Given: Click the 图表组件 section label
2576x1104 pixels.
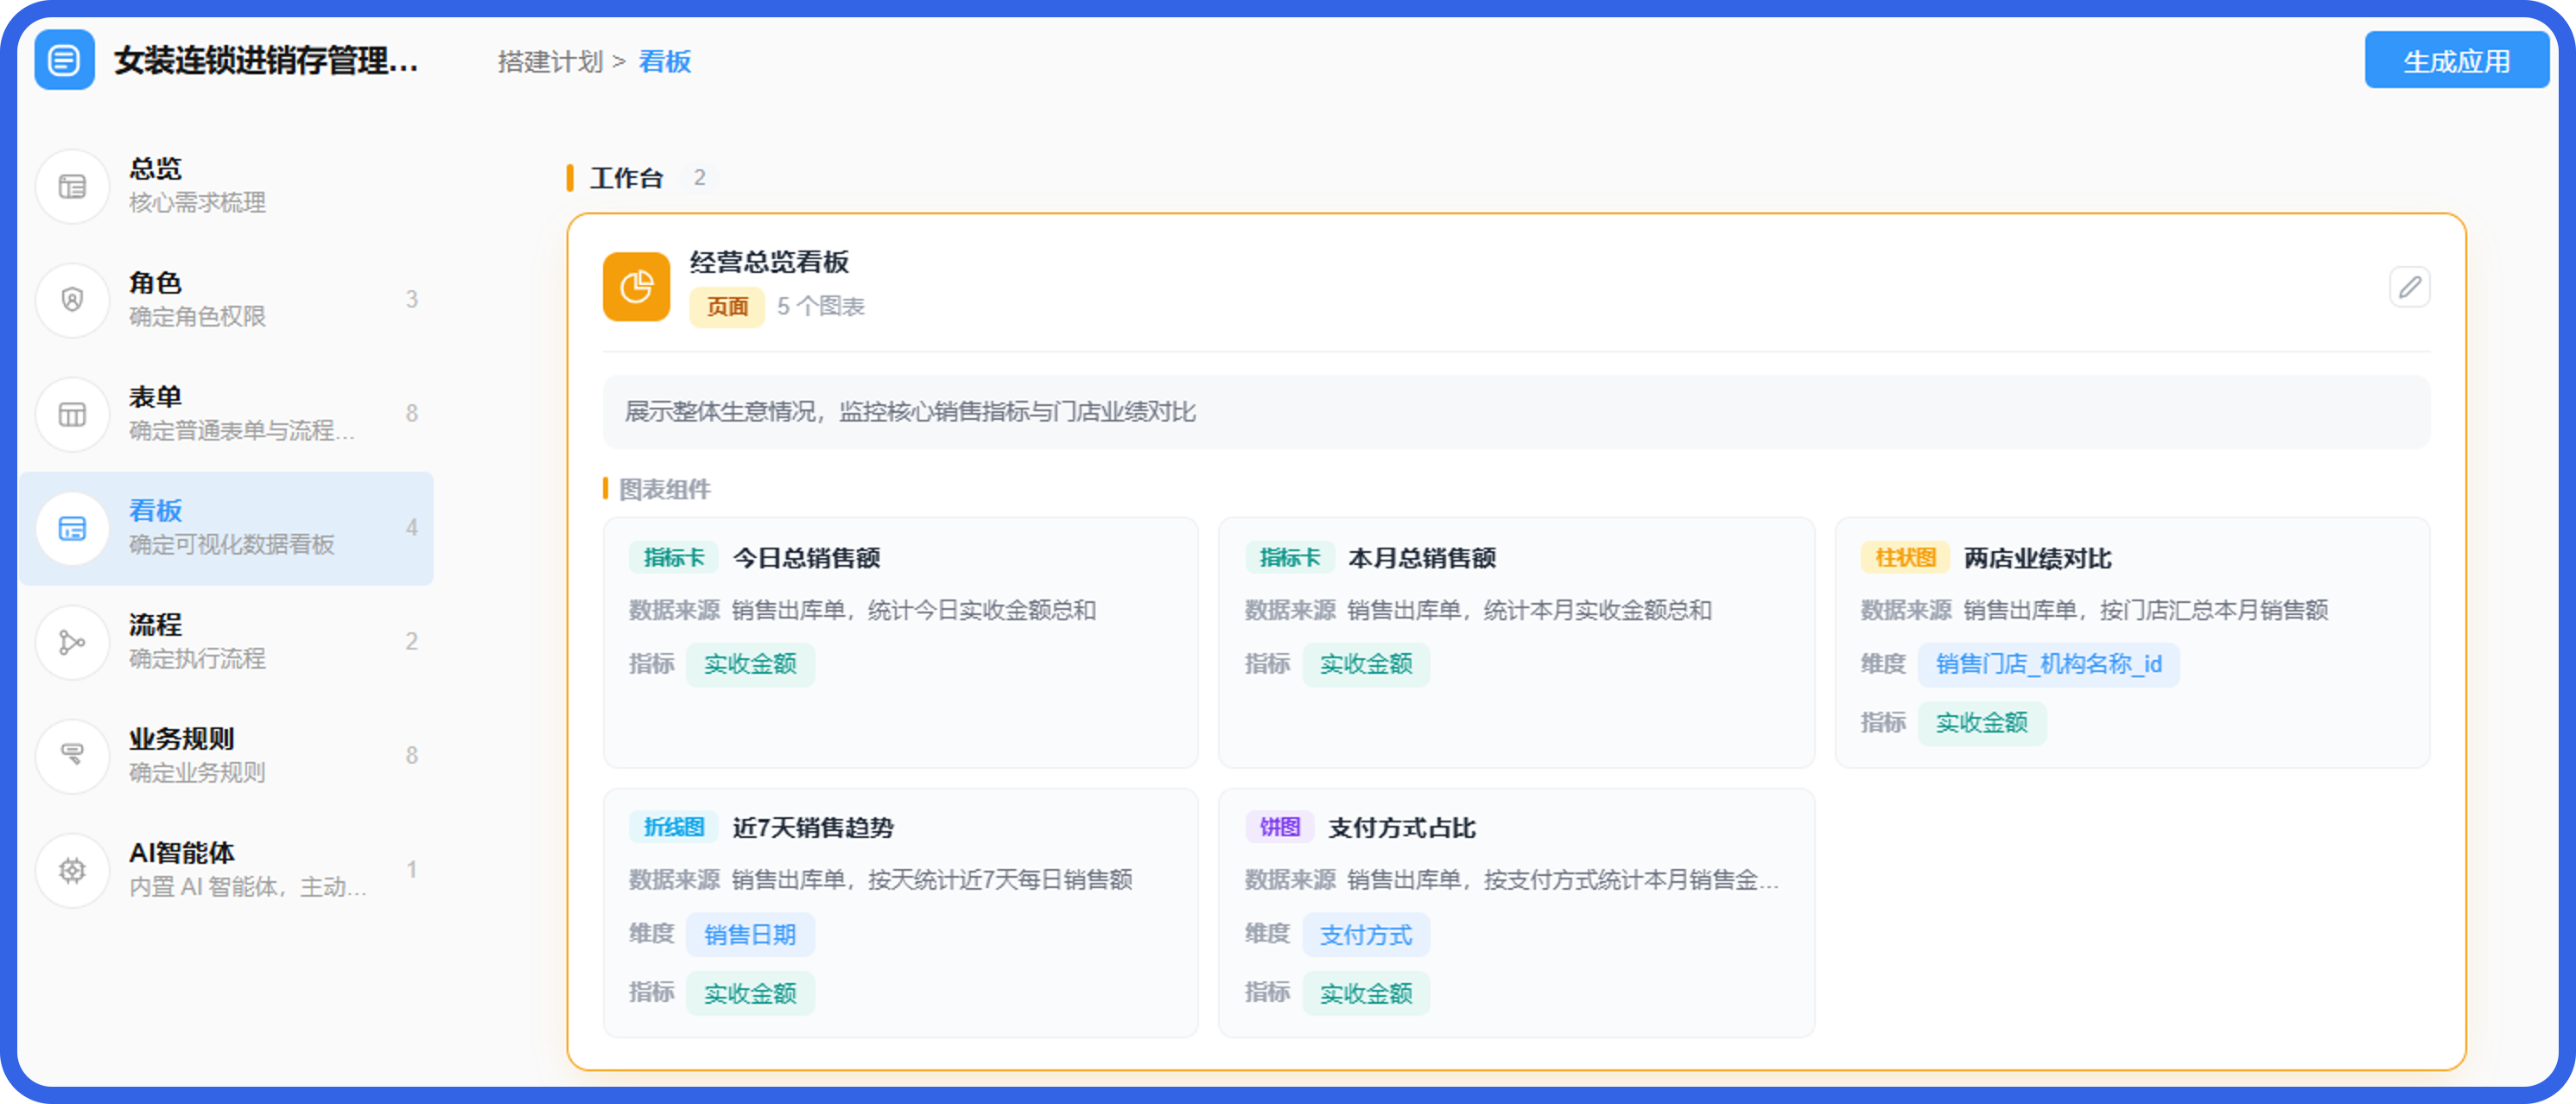Looking at the screenshot, I should [665, 489].
